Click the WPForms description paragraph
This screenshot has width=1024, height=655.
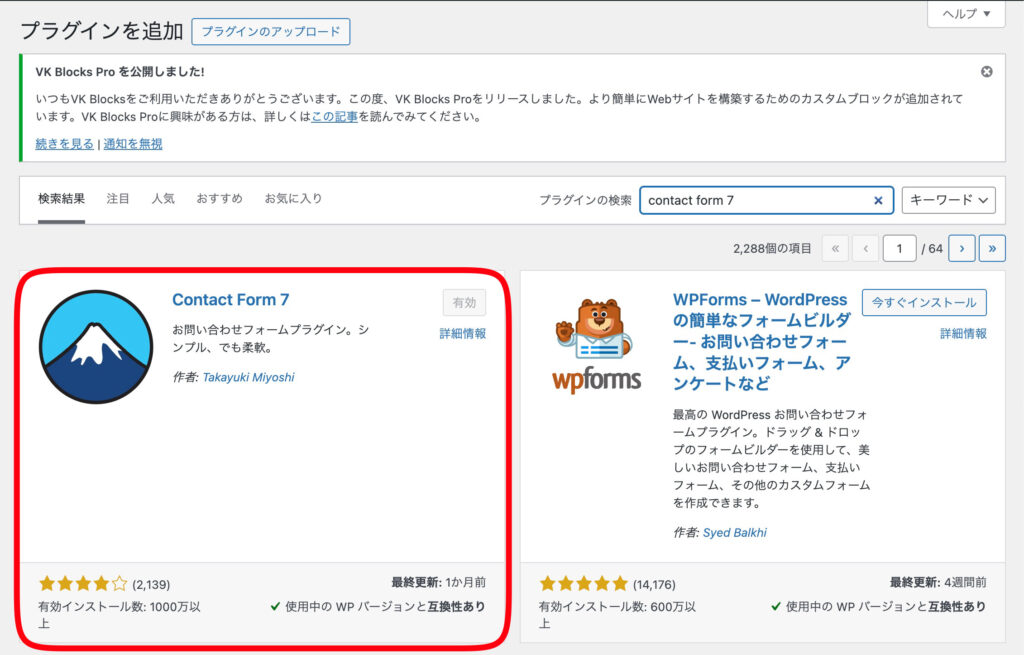[771, 458]
